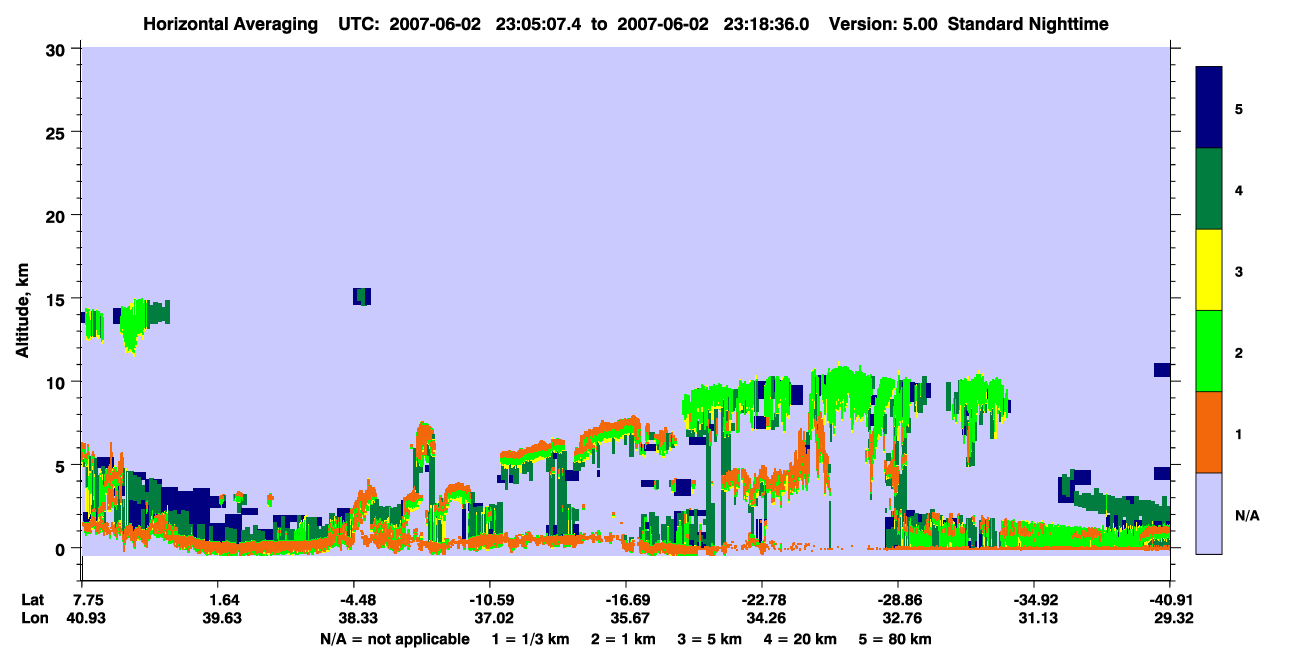Click longitude value 37.02
Image resolution: width=1300 pixels, height=667 pixels.
click(x=494, y=618)
